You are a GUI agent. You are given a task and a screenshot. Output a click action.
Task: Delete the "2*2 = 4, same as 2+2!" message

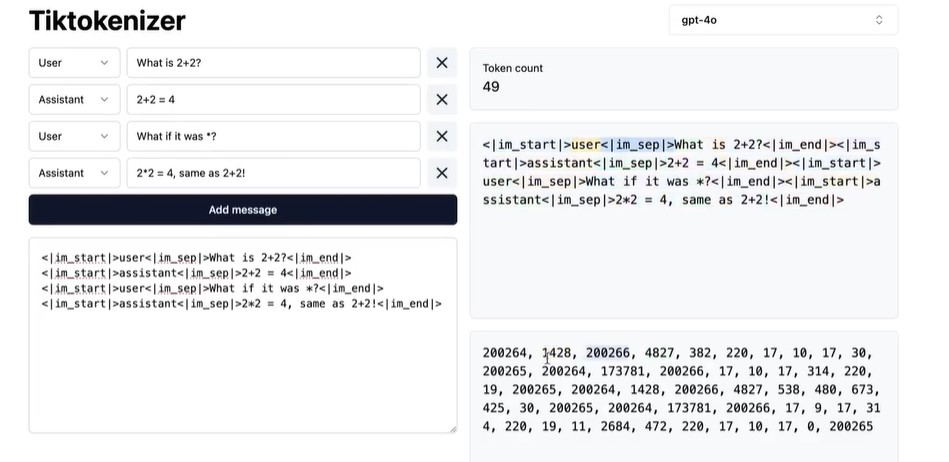coord(441,173)
